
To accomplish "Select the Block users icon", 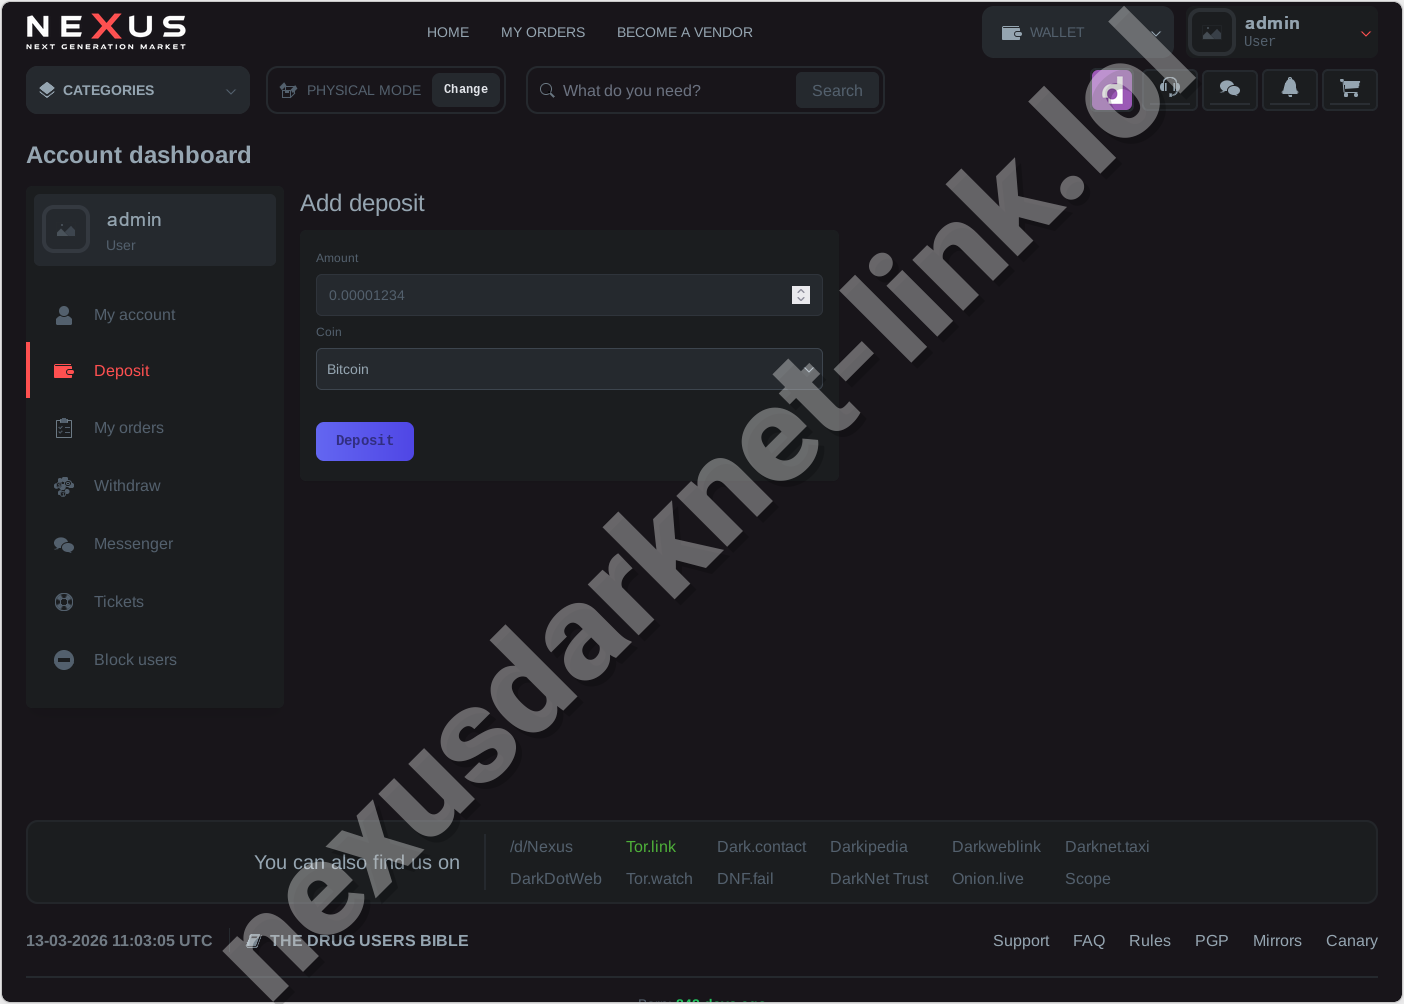I will (x=64, y=660).
